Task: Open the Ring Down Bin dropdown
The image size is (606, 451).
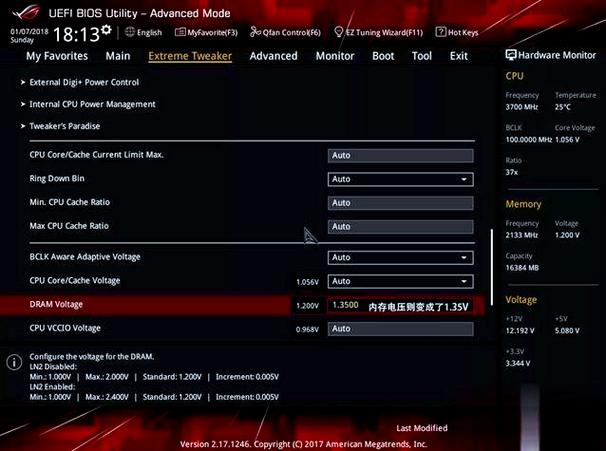Action: click(400, 179)
